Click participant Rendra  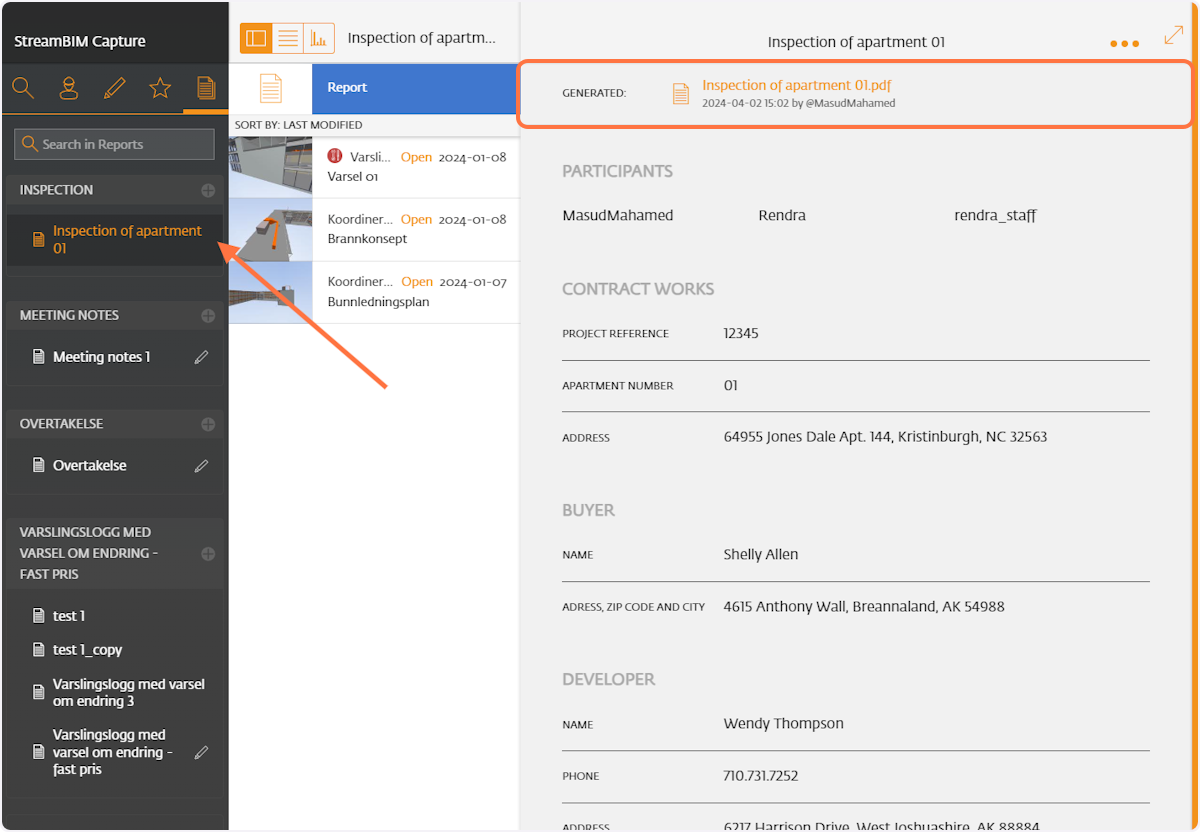click(x=782, y=215)
